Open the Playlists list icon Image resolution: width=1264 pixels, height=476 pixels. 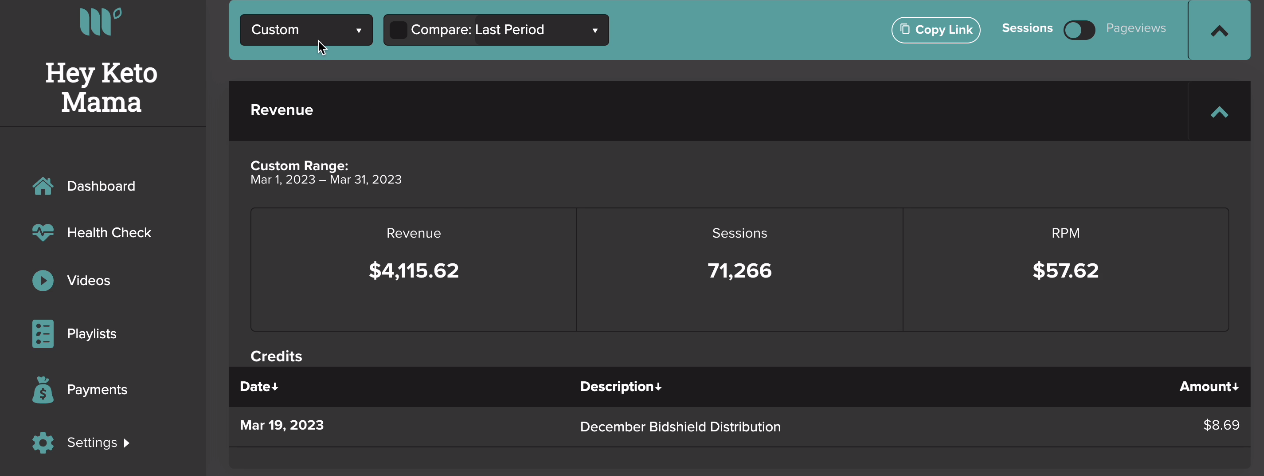coord(42,334)
